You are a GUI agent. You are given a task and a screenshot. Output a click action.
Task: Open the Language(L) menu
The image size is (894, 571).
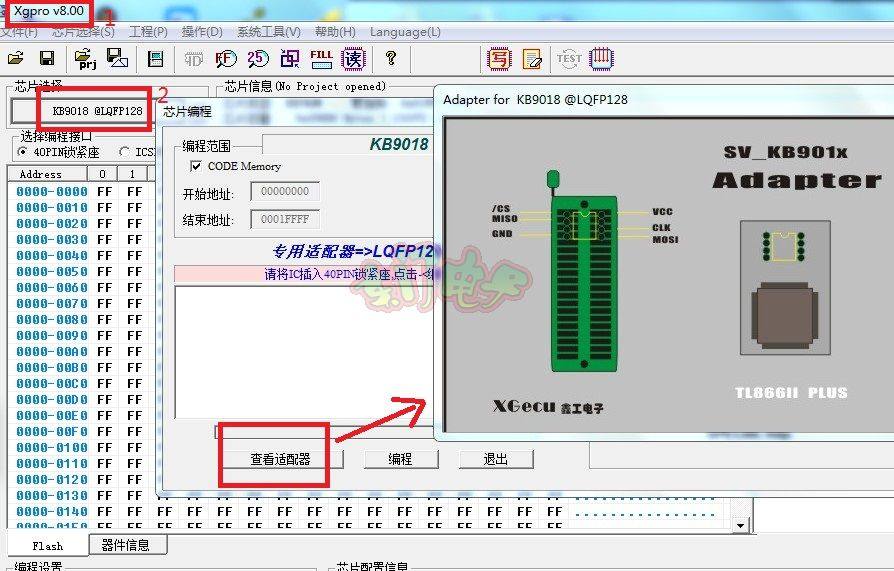click(405, 32)
